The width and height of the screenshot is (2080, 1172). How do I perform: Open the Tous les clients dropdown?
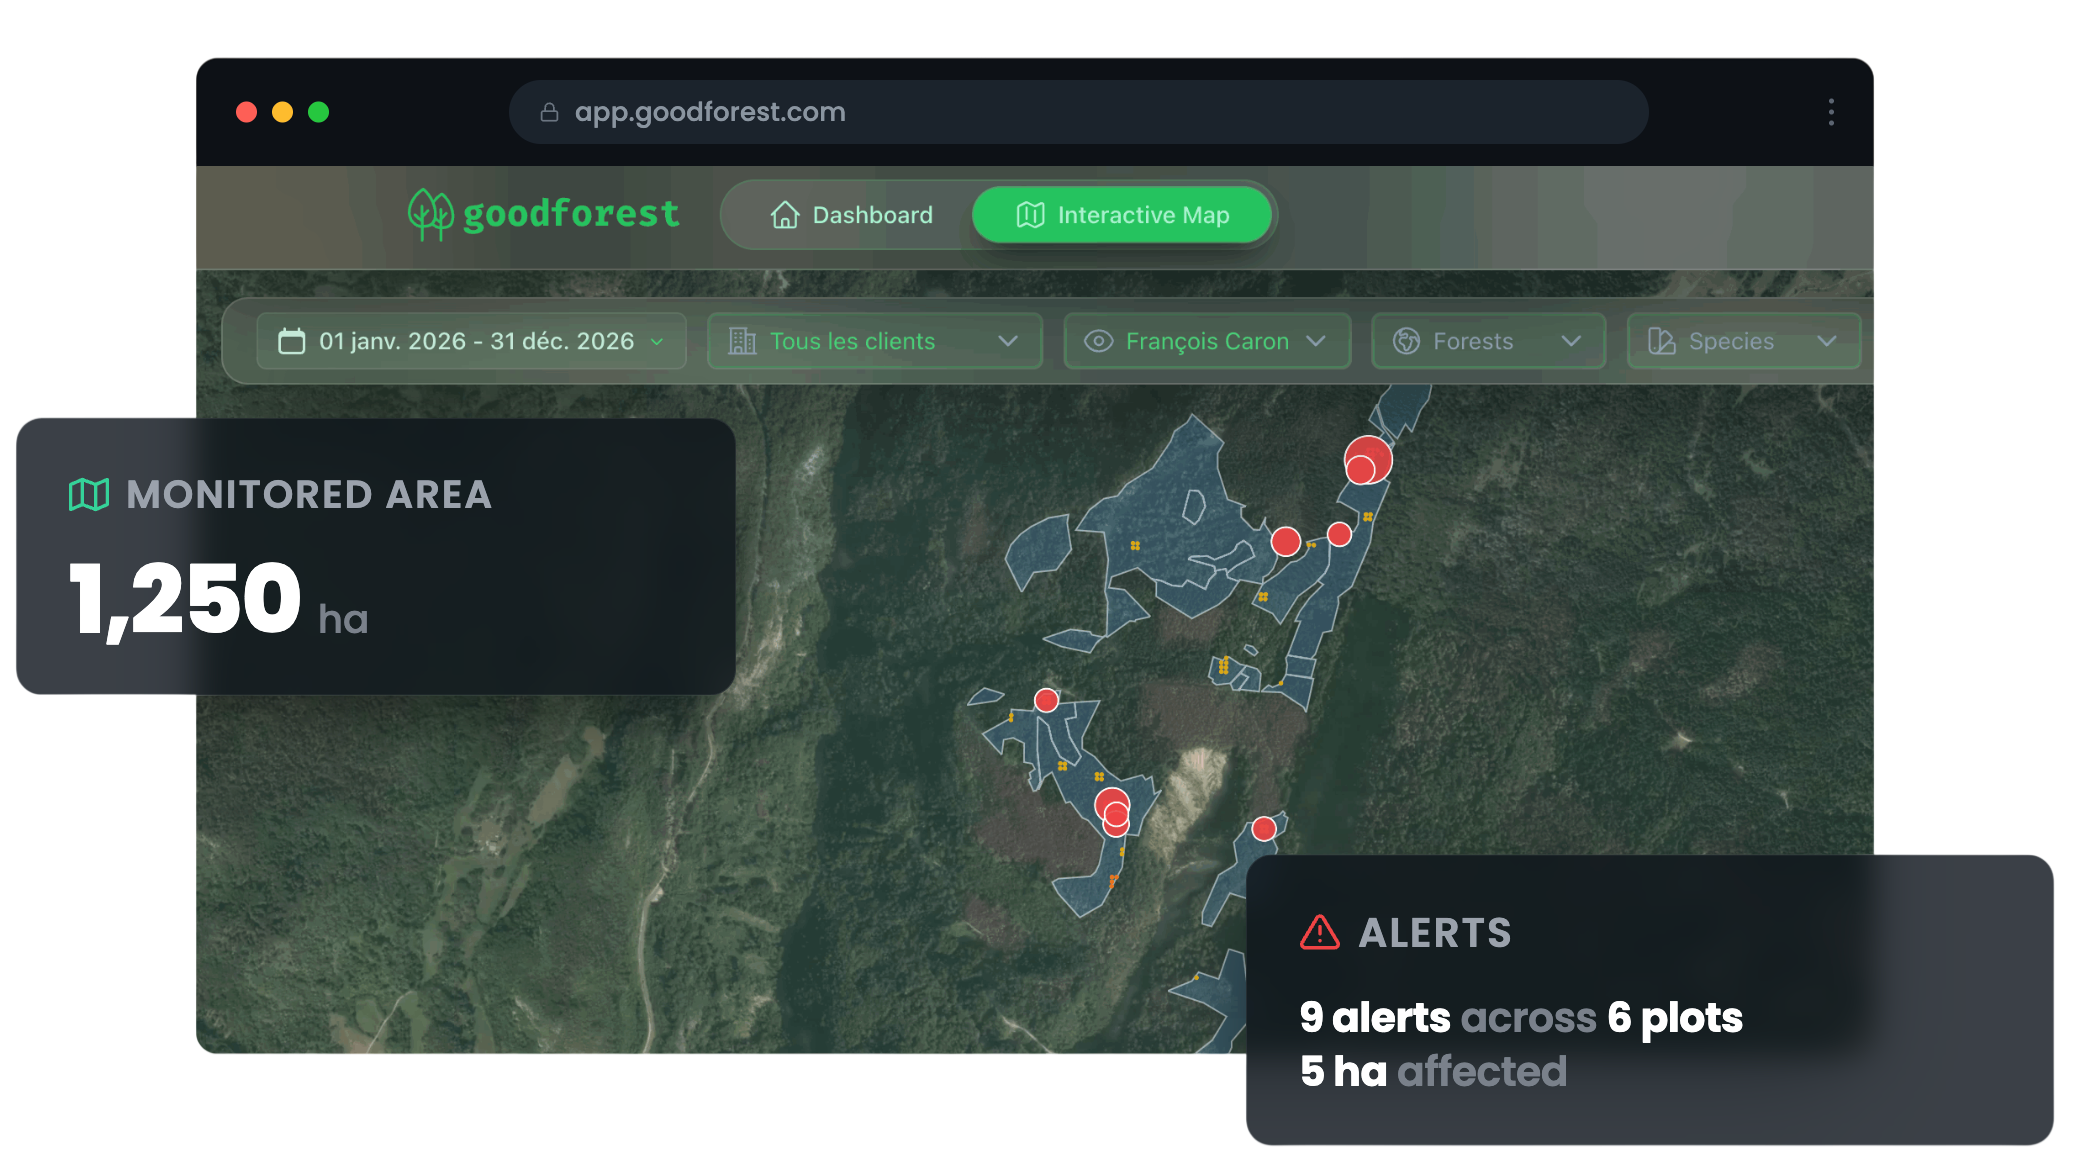click(x=875, y=341)
